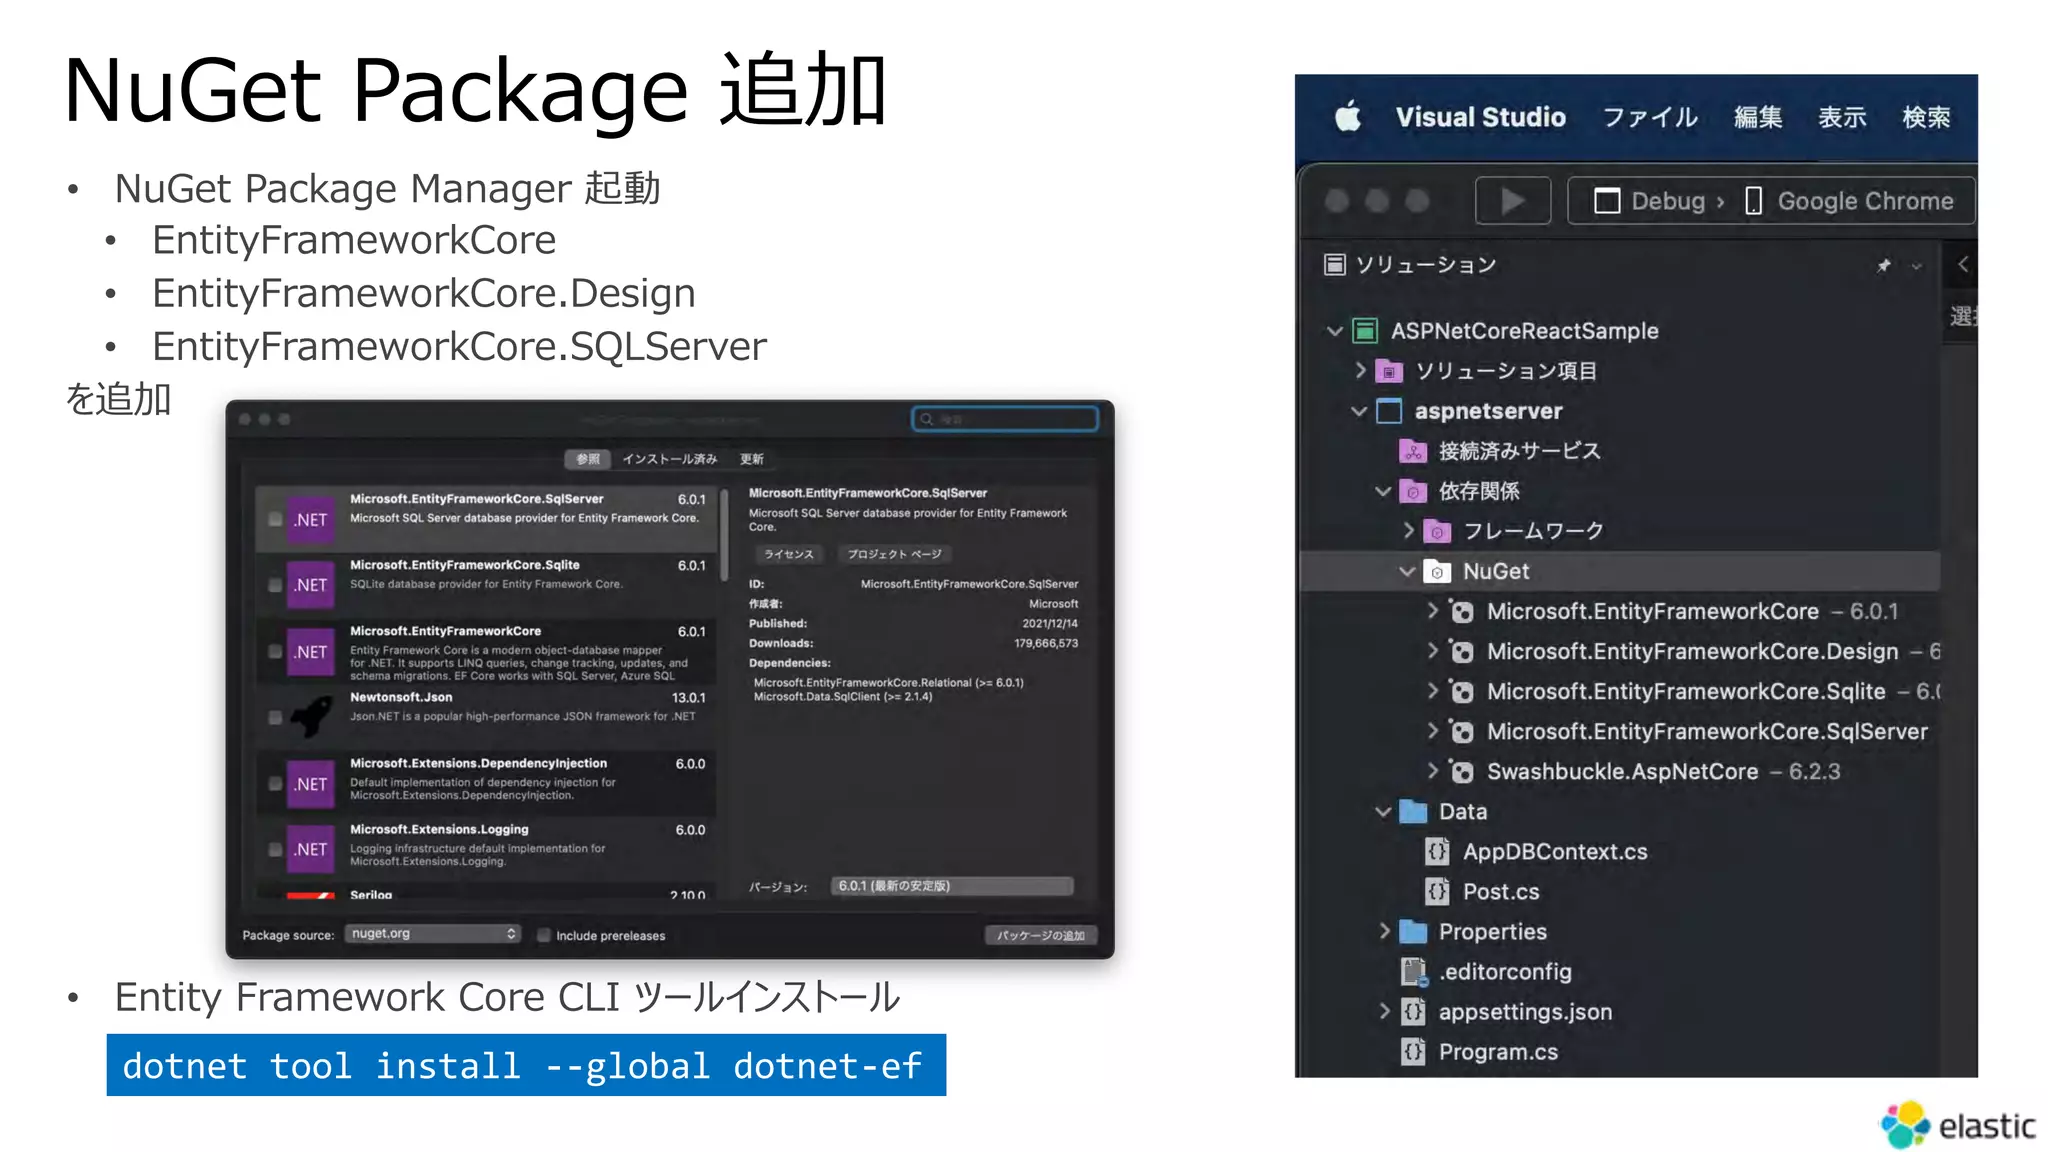
Task: Check the Microsoft.EntityFrameworkCore.Sqlite package checkbox
Action: [275, 585]
